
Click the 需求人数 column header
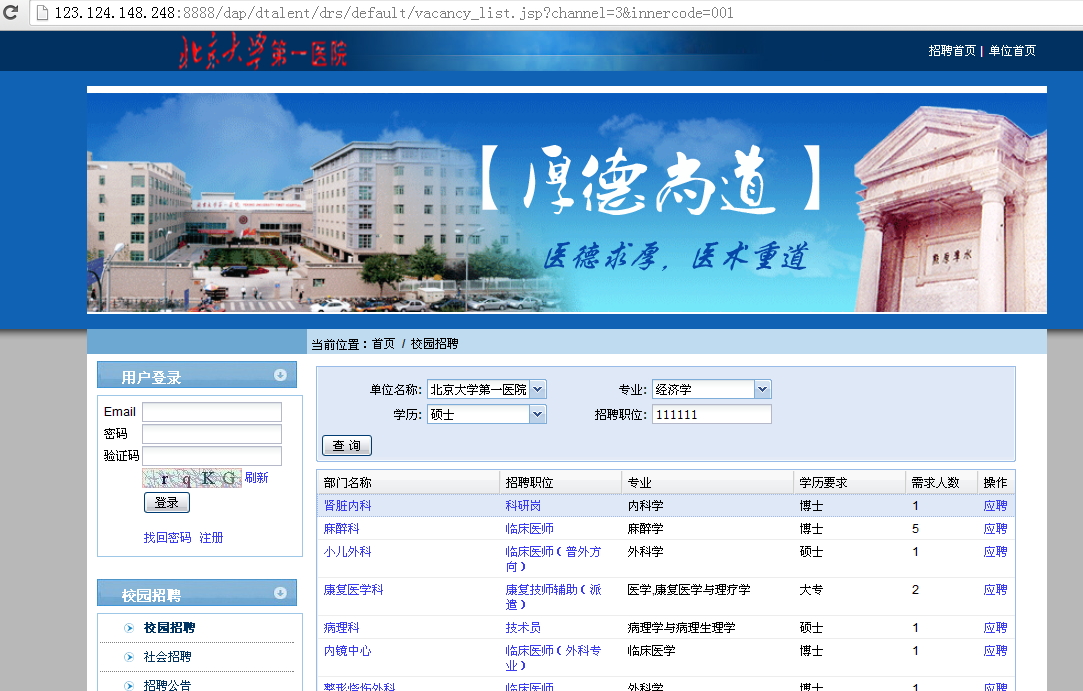pyautogui.click(x=941, y=482)
